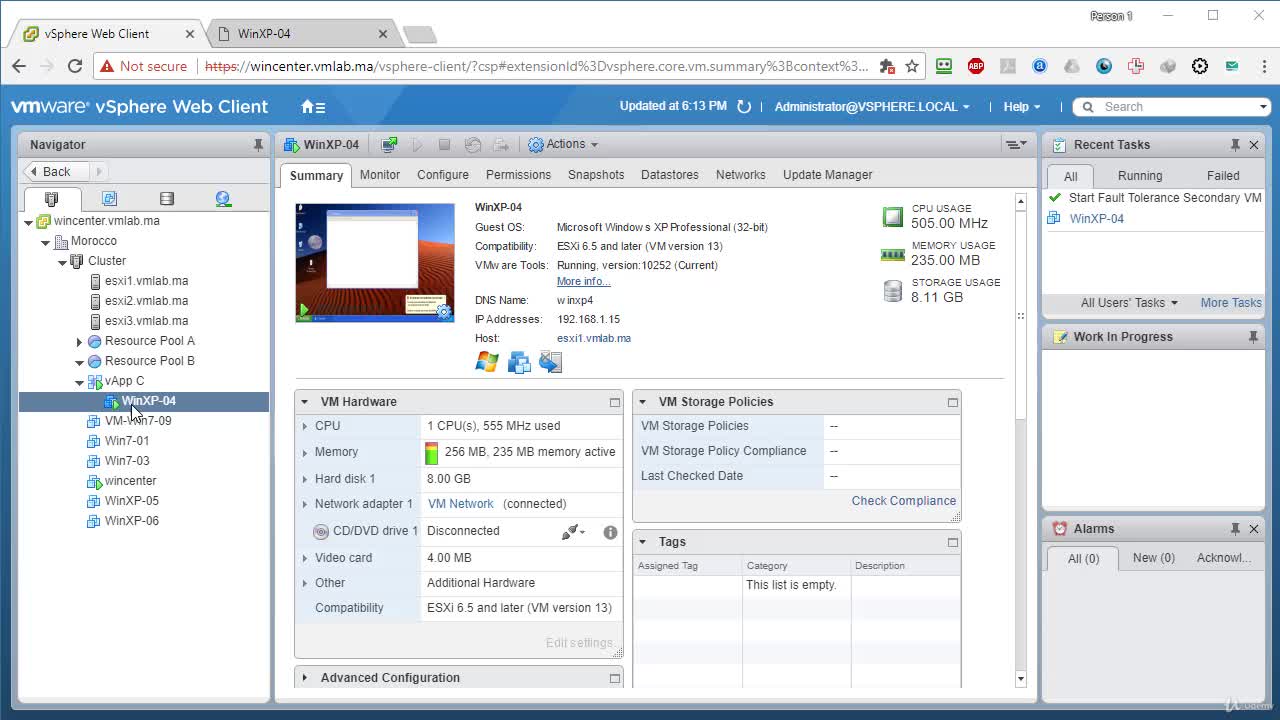The width and height of the screenshot is (1280, 720).
Task: Expand the Network adapter 1 row
Action: tap(305, 504)
